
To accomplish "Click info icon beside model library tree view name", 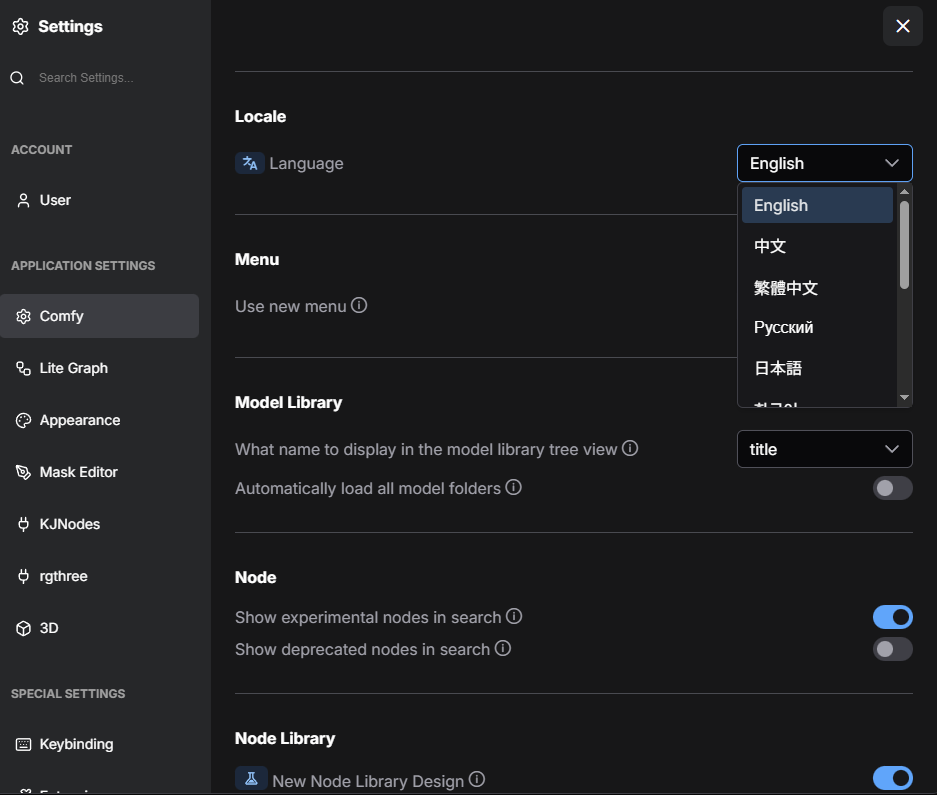I will (630, 448).
